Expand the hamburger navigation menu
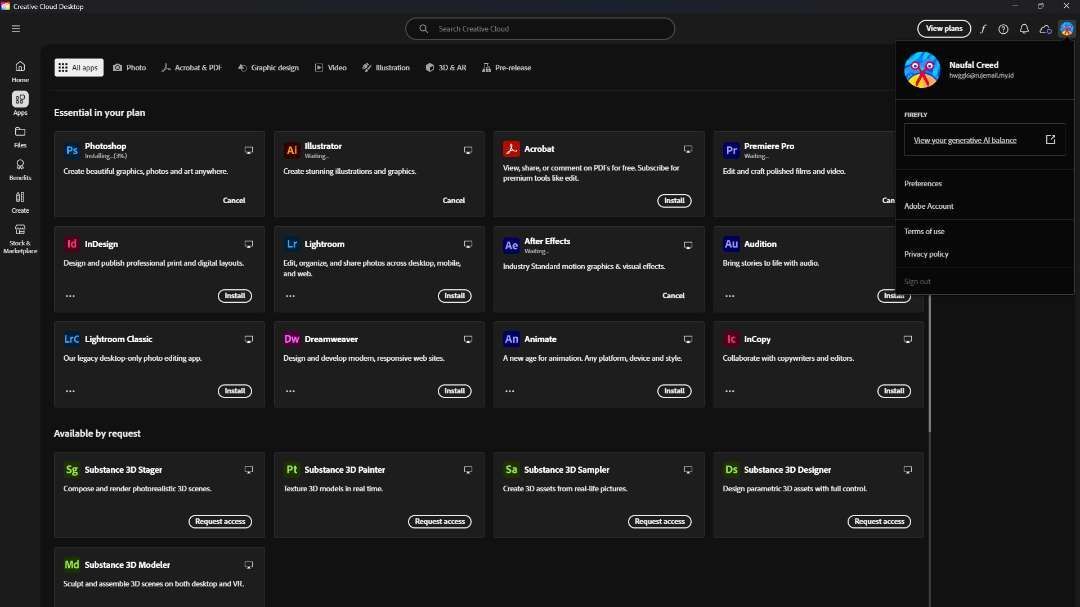This screenshot has height=607, width=1080. [16, 29]
